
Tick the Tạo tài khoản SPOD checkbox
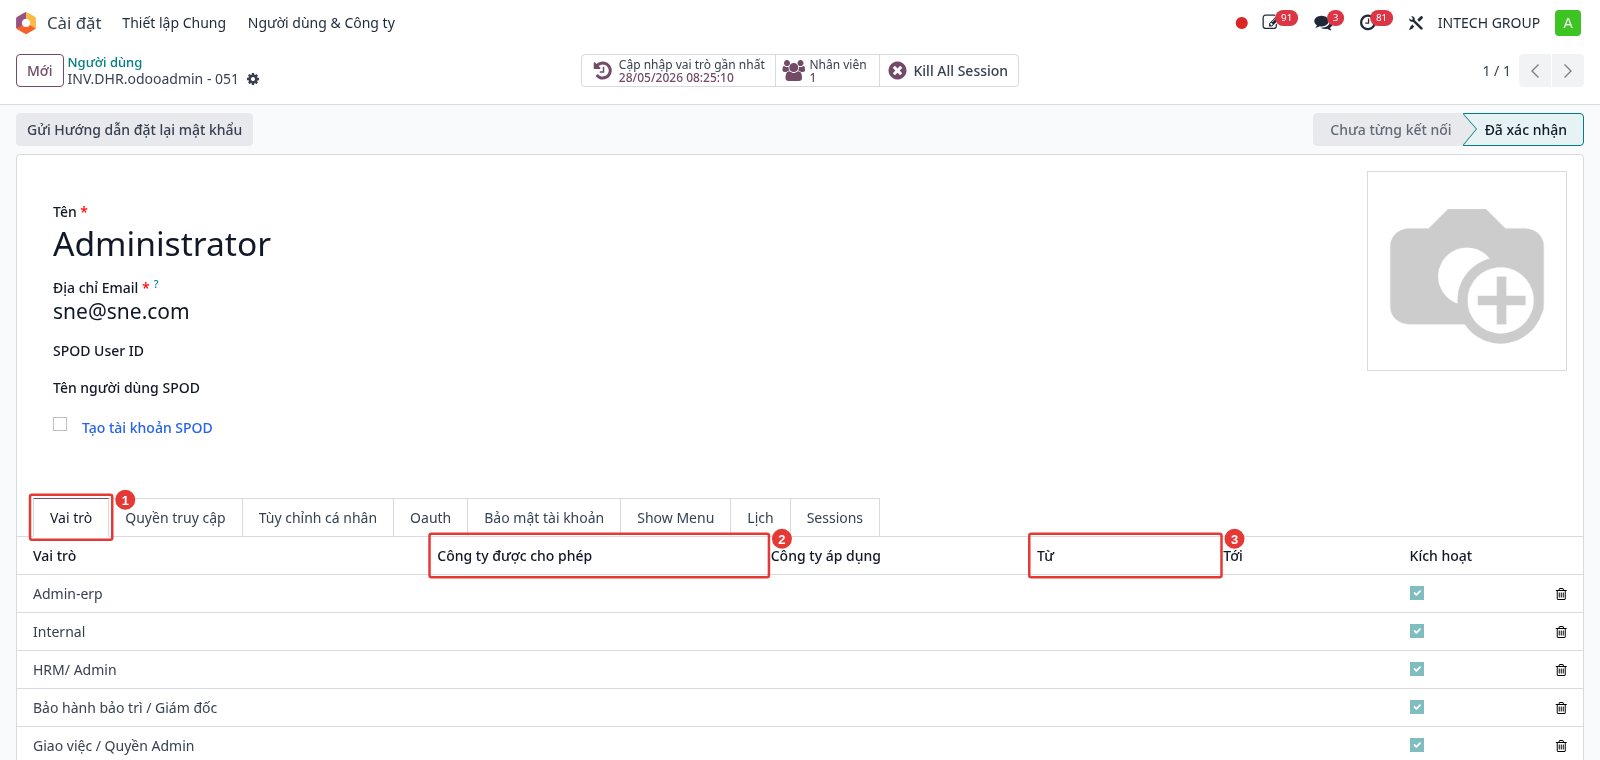60,424
